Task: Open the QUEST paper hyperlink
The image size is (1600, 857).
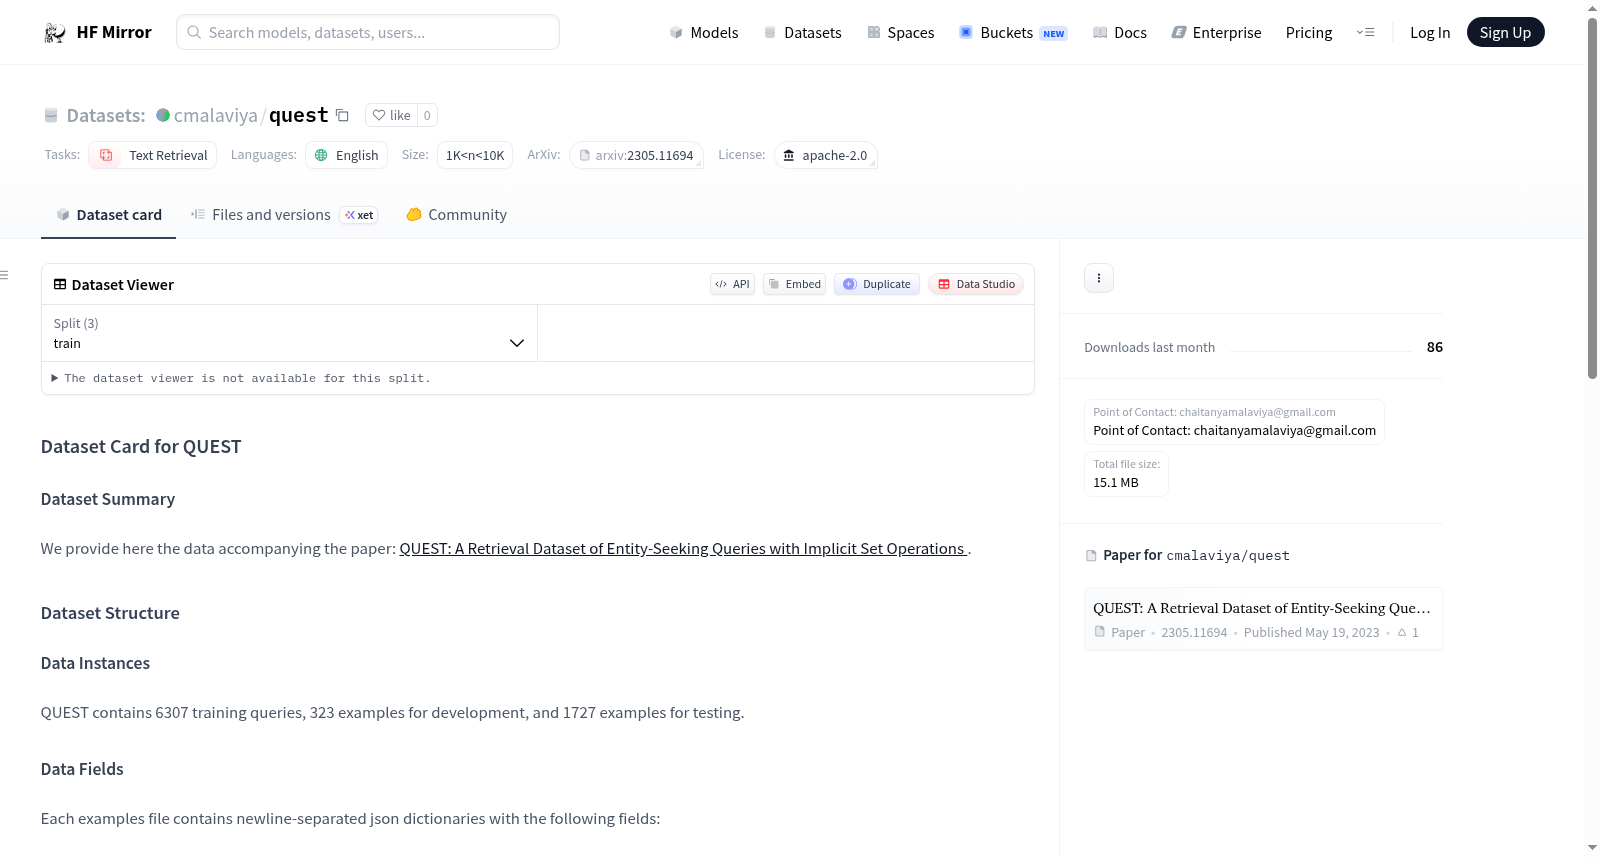Action: (x=683, y=549)
